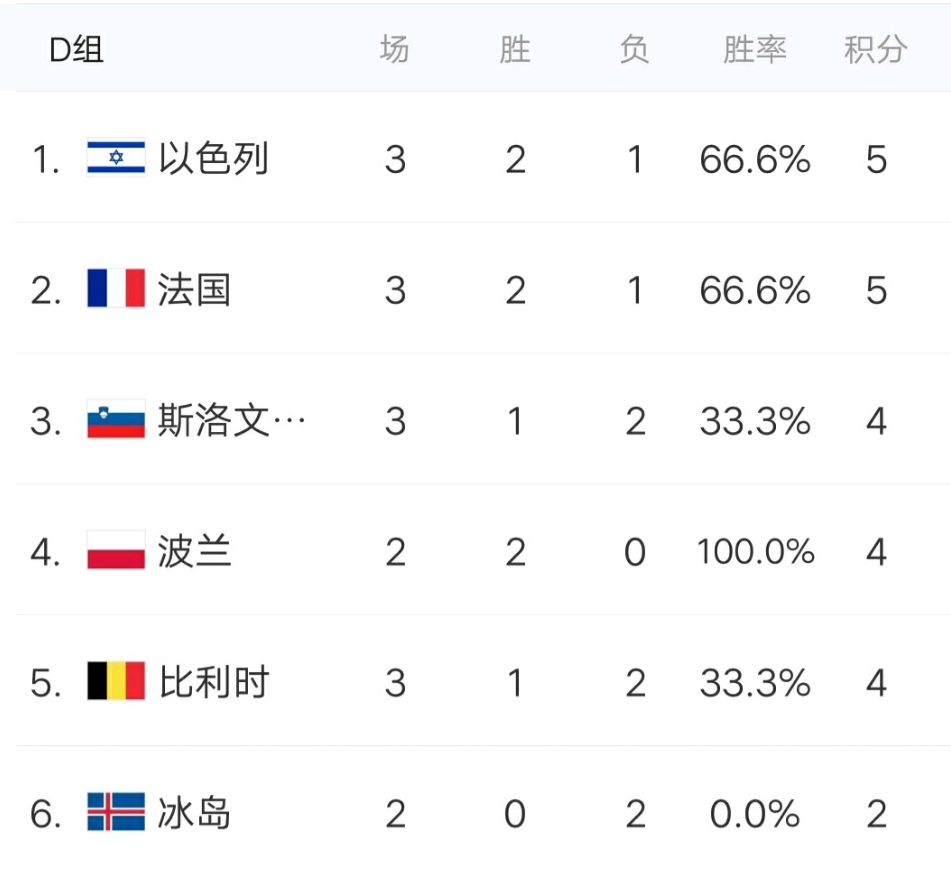Sort by the 负 column header
The width and height of the screenshot is (951, 875).
point(635,49)
